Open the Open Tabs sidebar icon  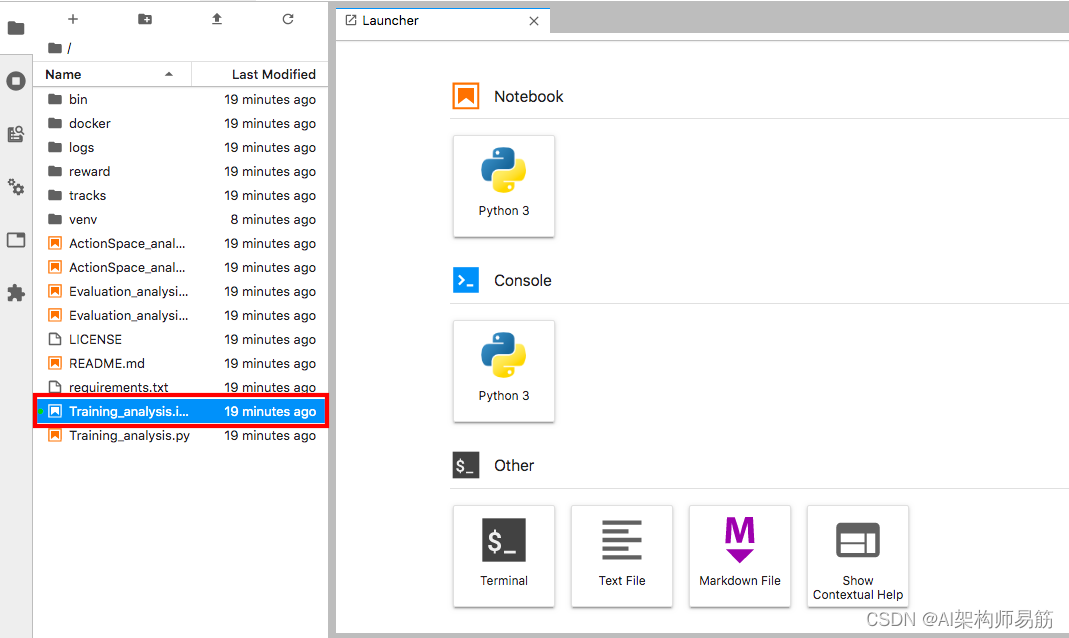16,240
